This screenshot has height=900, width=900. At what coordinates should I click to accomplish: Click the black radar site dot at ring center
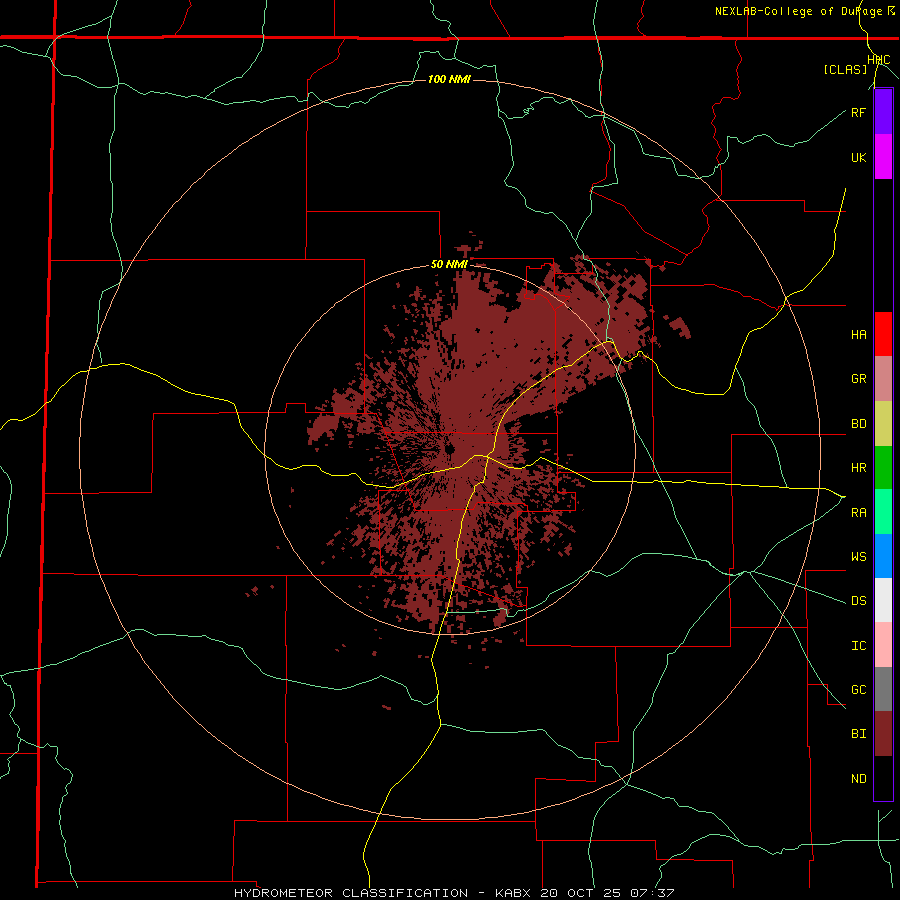pyautogui.click(x=449, y=448)
